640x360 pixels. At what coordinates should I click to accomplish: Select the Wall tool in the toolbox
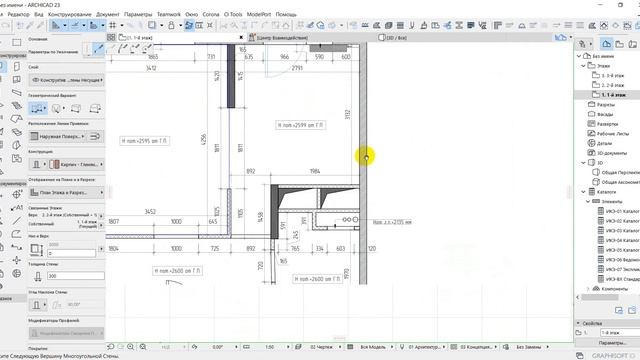(2, 66)
